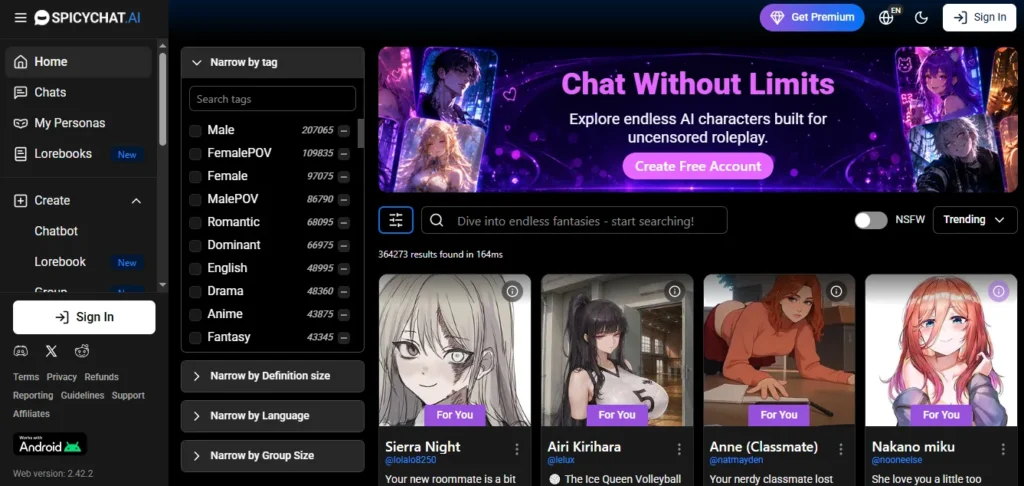Viewport: 1024px width, 486px height.
Task: Show info for Nakano miku card
Action: pyautogui.click(x=999, y=291)
